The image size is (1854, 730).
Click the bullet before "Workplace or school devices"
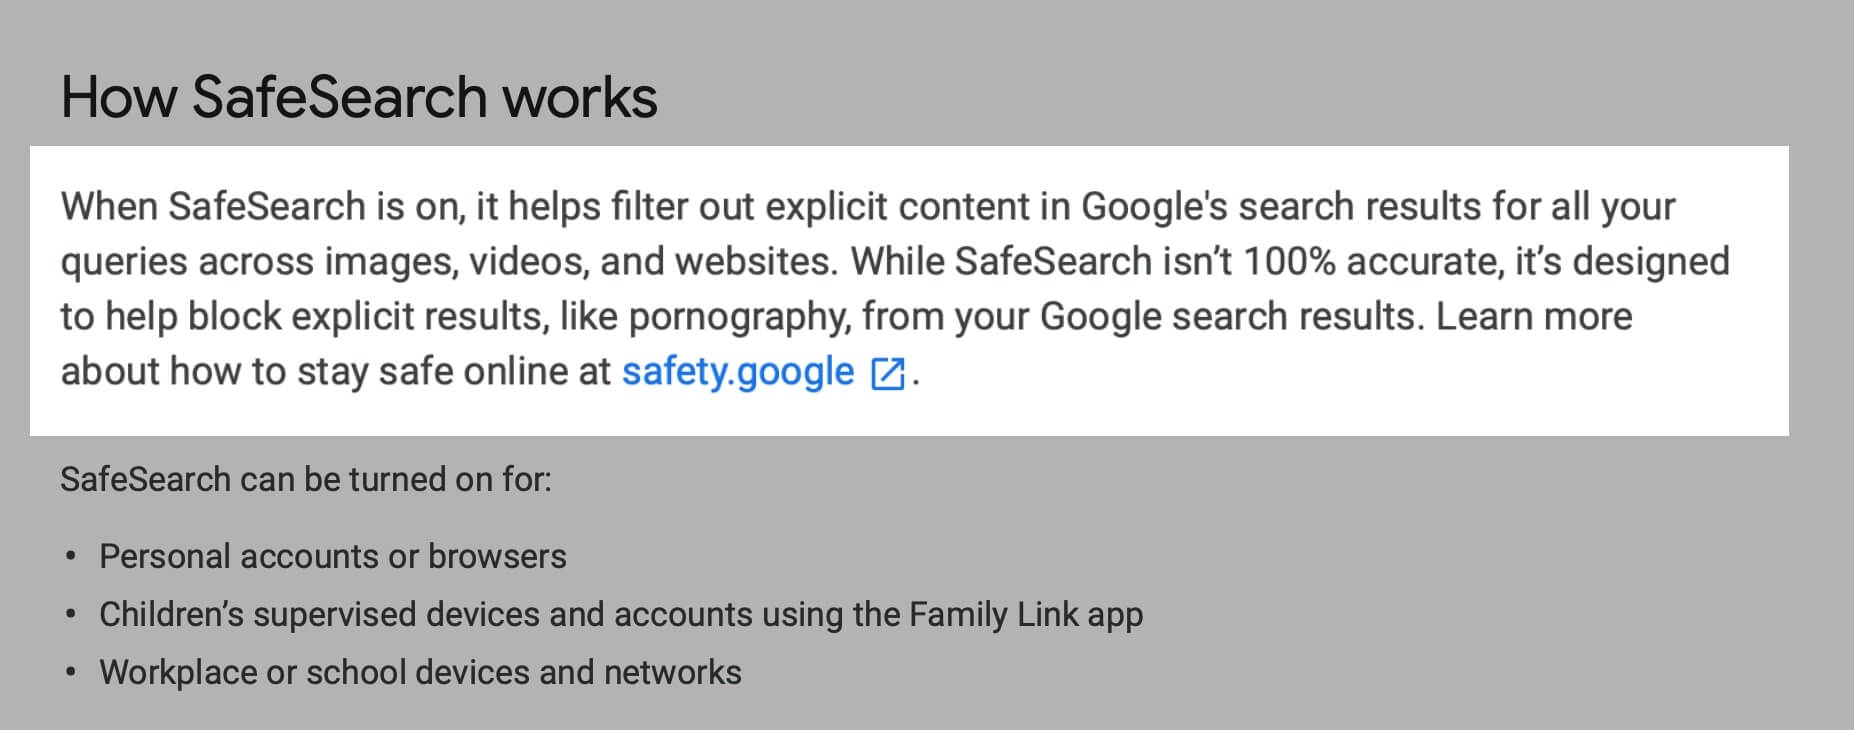[x=70, y=673]
